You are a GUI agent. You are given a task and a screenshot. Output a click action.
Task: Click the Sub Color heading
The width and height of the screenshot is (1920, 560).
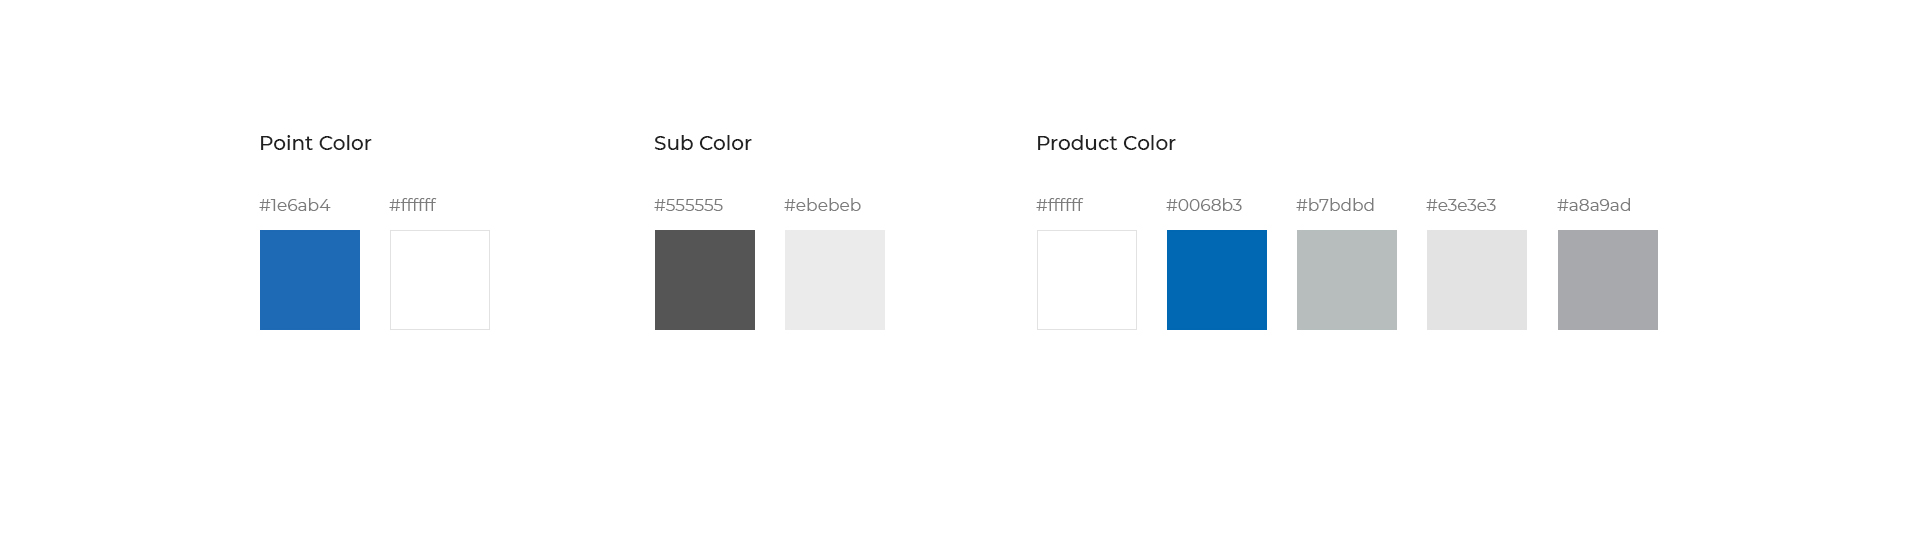point(703,143)
